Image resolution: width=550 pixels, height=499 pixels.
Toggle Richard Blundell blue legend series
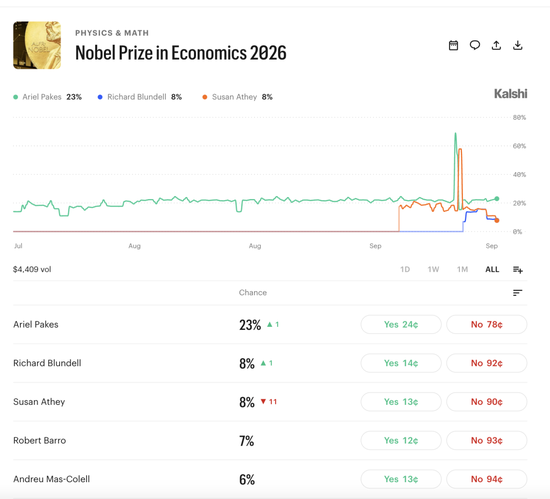140,97
